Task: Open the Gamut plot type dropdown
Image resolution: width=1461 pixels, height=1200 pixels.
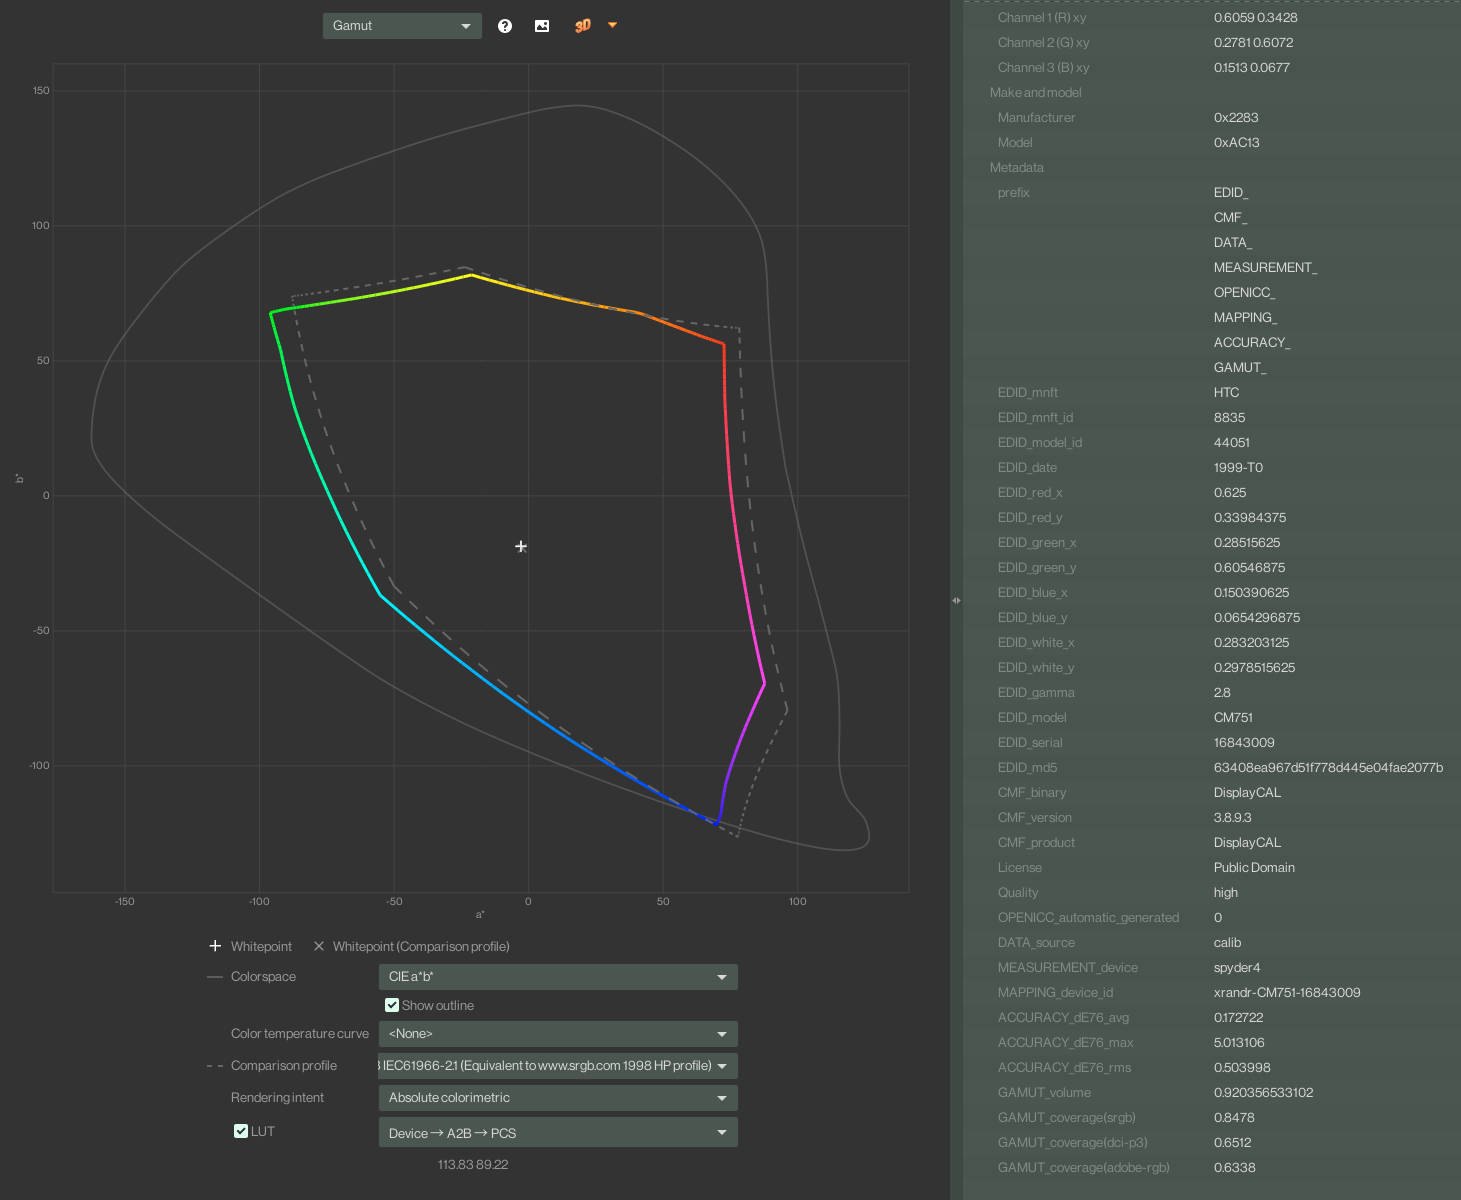Action: pyautogui.click(x=402, y=26)
